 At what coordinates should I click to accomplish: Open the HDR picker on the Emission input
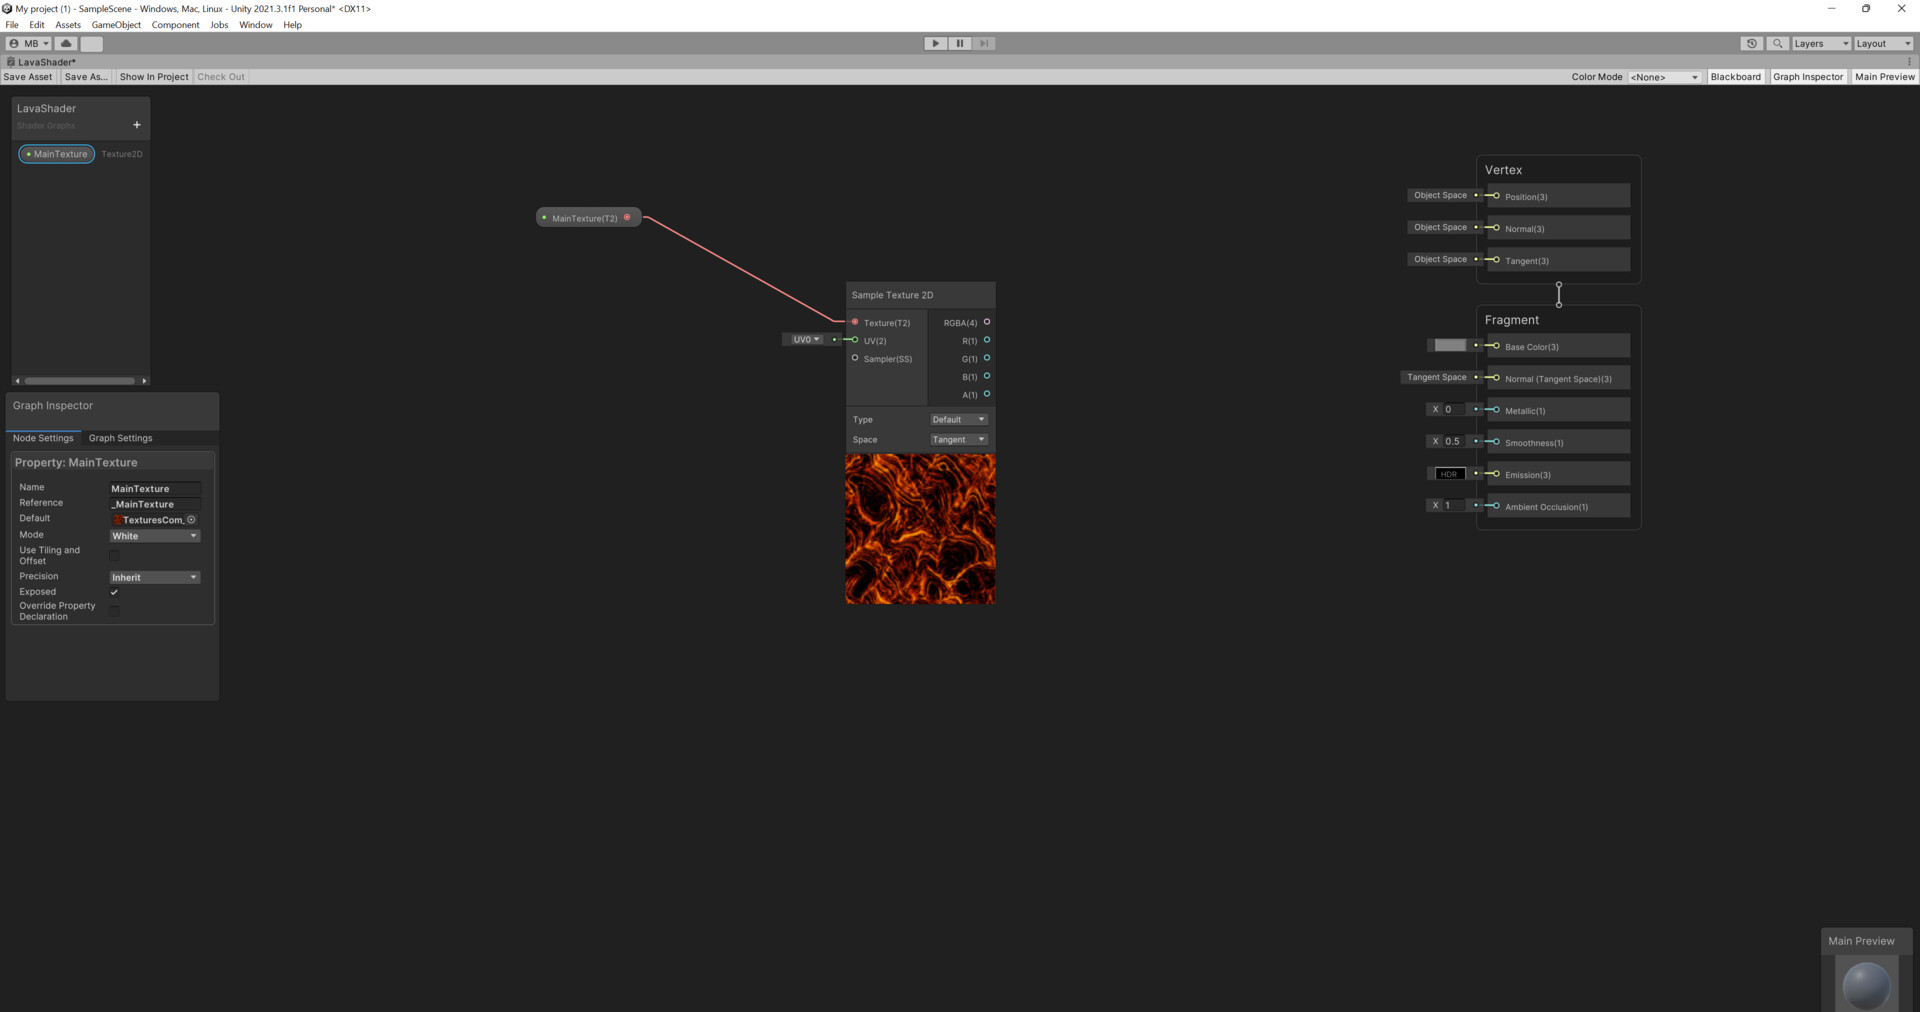click(x=1448, y=473)
